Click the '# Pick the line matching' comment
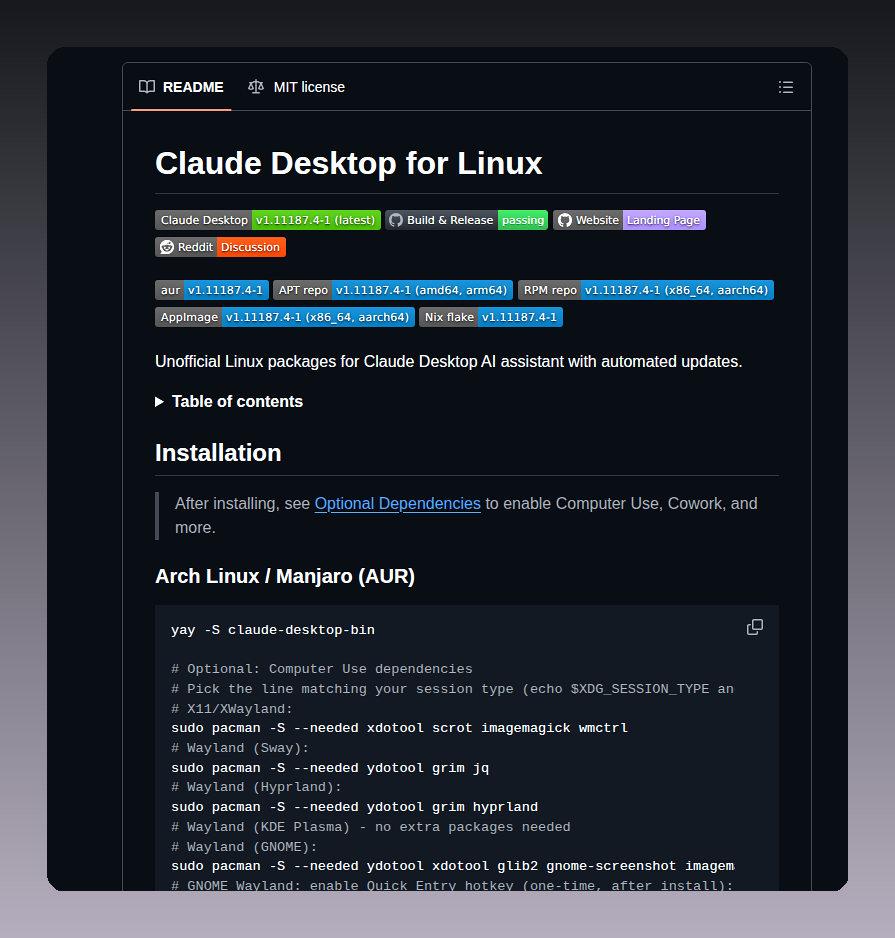895x938 pixels. (453, 689)
